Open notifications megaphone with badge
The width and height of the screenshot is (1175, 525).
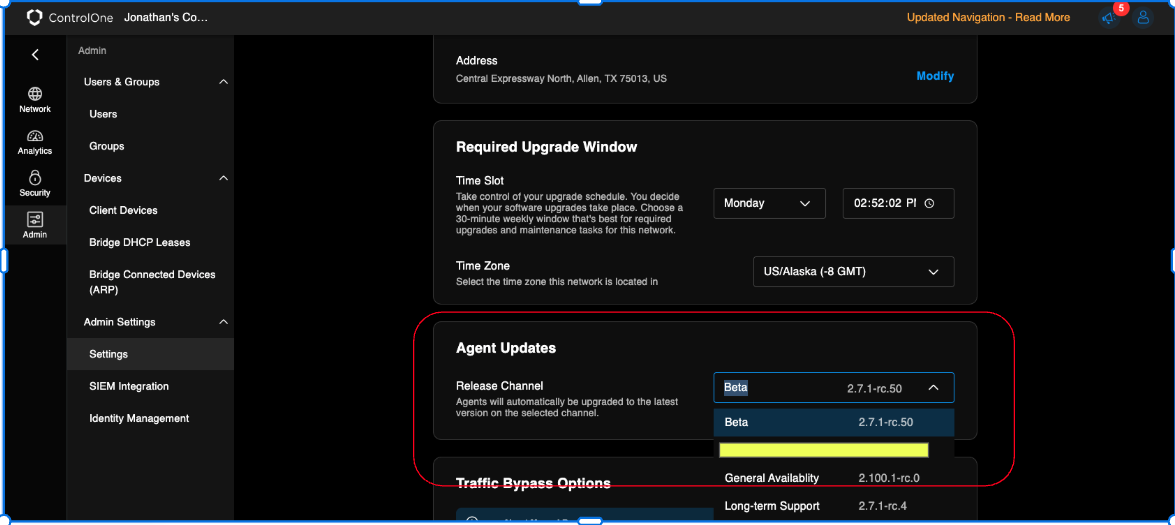click(x=1108, y=17)
